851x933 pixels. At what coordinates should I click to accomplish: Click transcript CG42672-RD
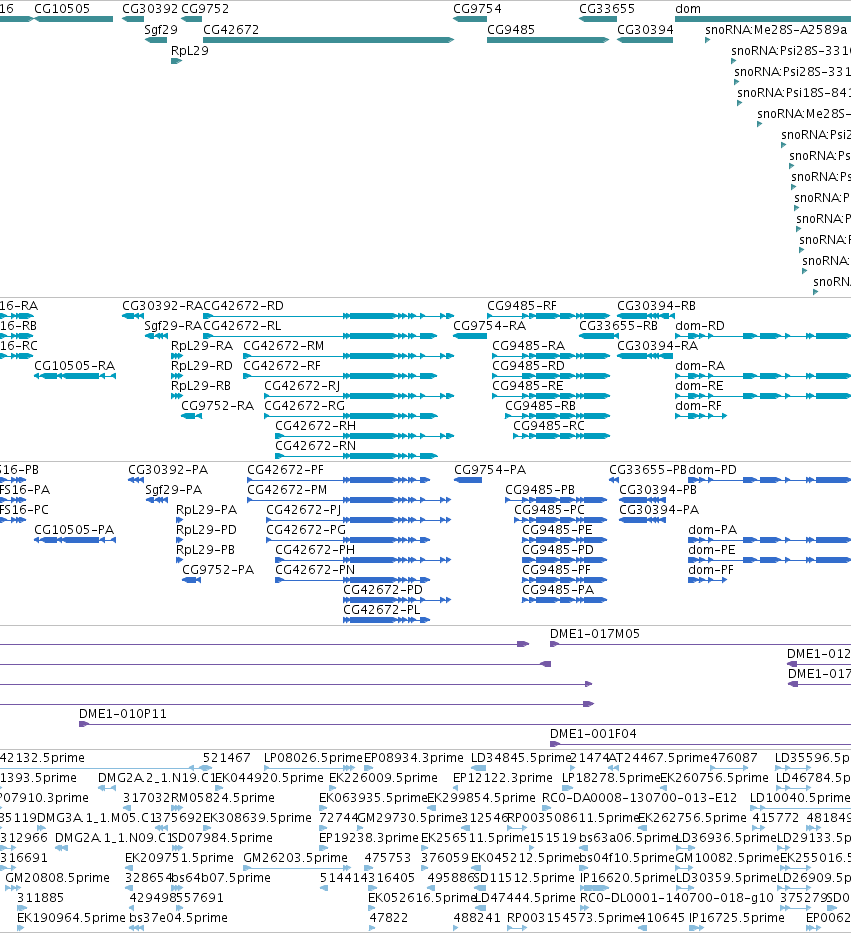click(328, 316)
